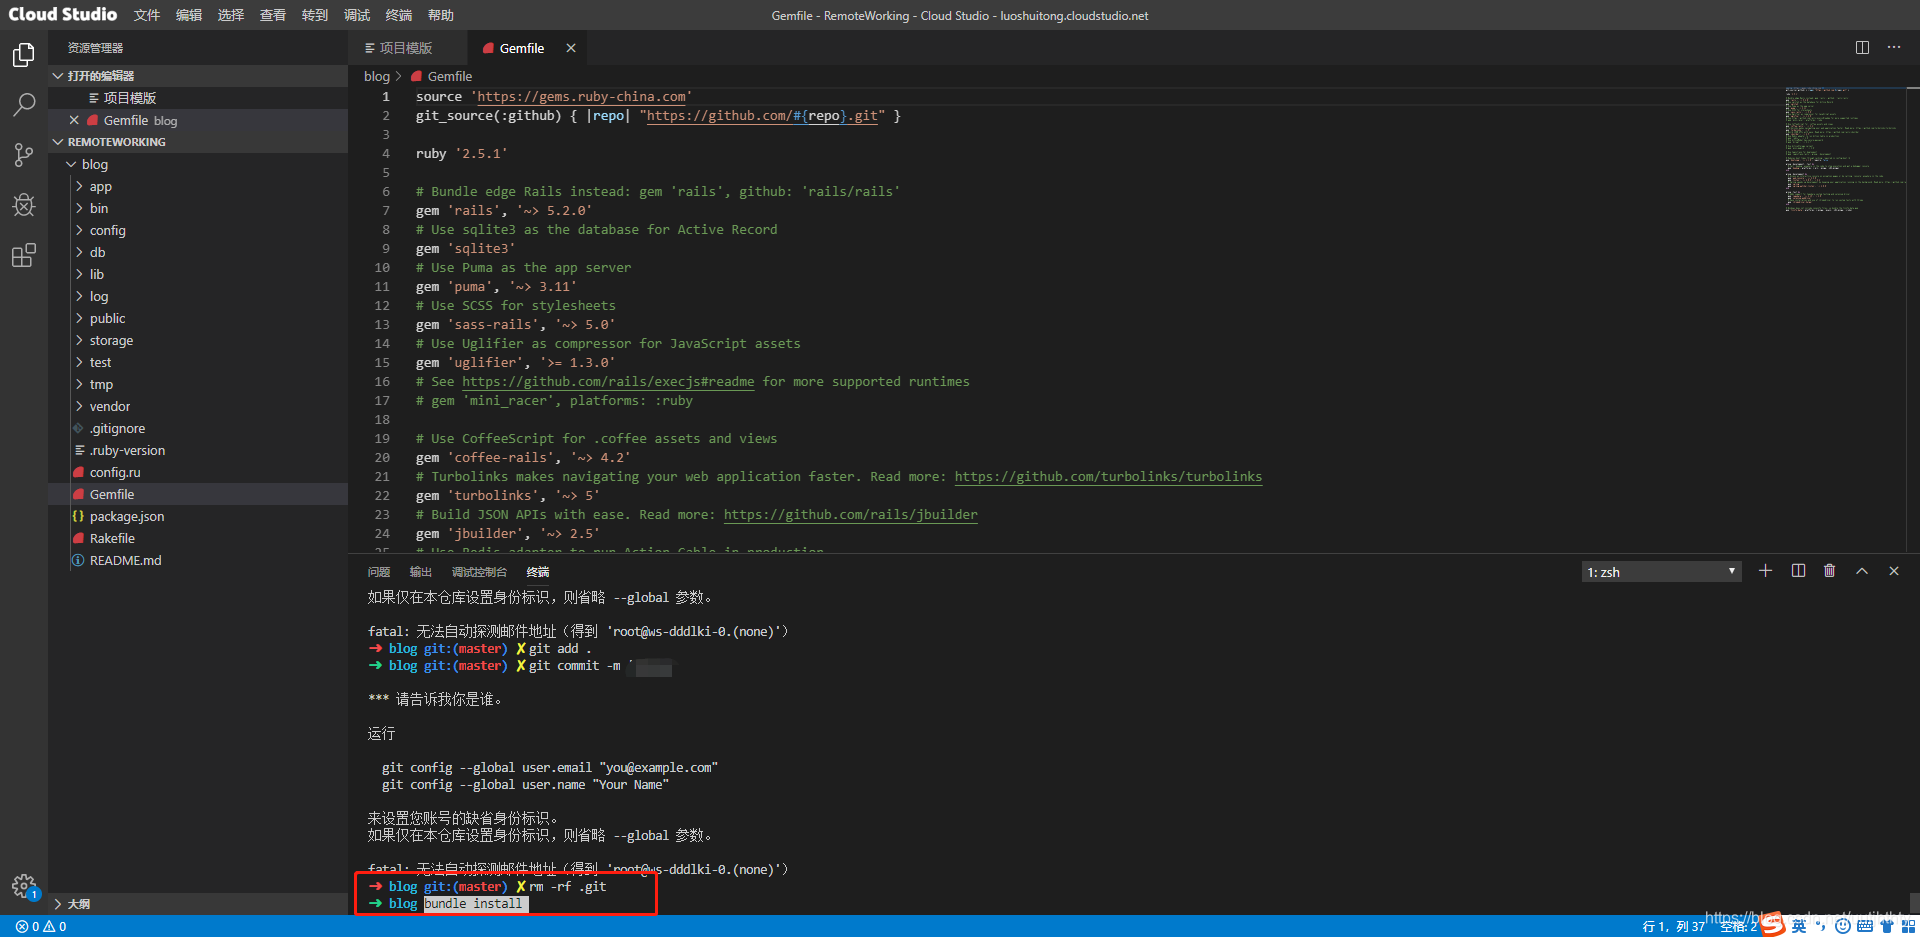Create a new terminal with plus icon
Viewport: 1920px width, 937px height.
1765,571
